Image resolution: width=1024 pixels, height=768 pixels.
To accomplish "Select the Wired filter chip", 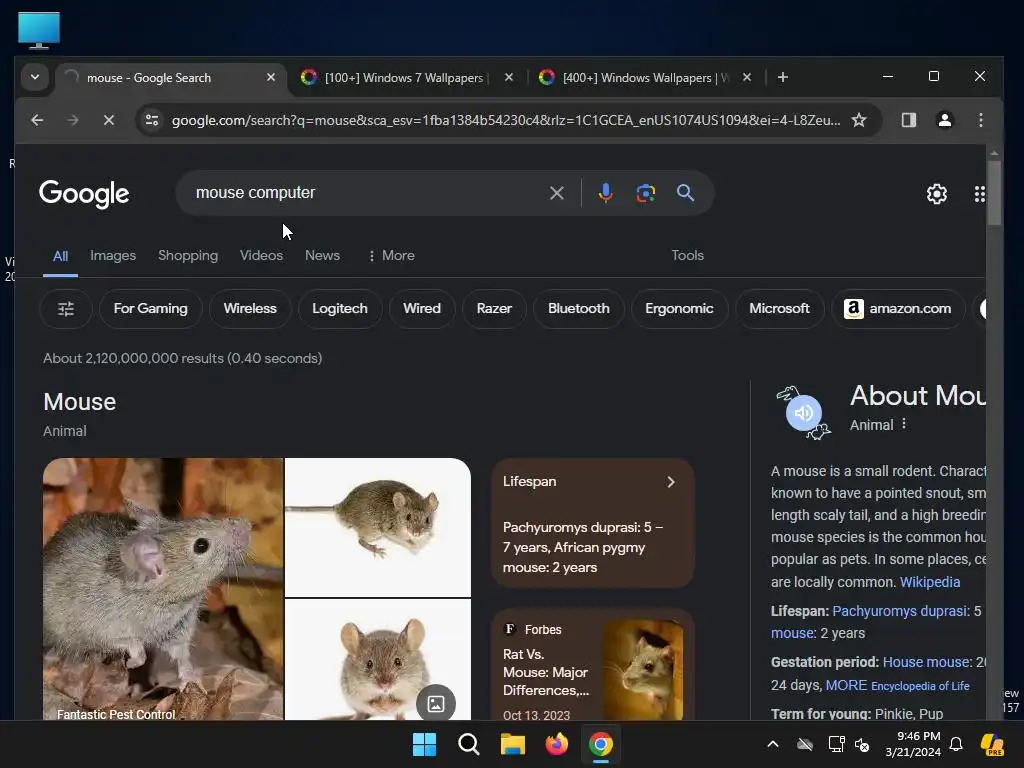I will click(422, 309).
